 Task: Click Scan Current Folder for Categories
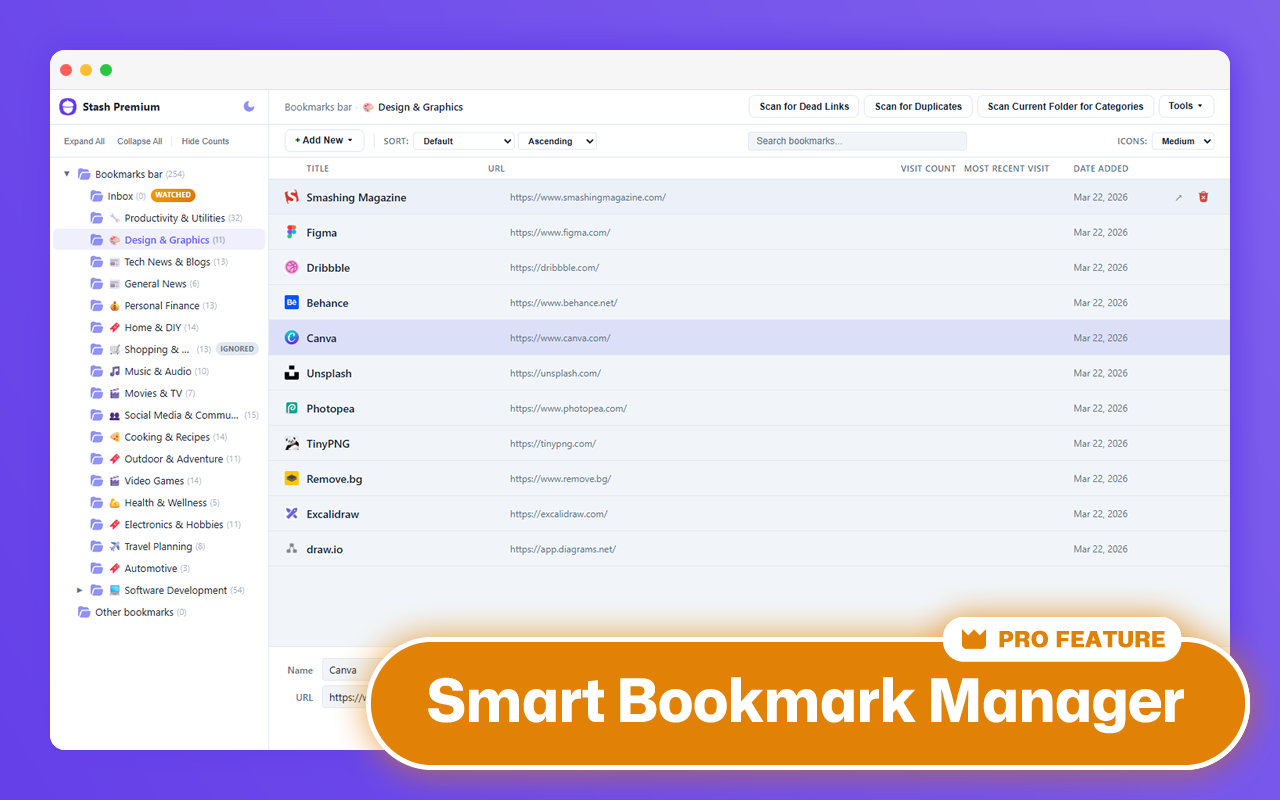click(x=1065, y=106)
